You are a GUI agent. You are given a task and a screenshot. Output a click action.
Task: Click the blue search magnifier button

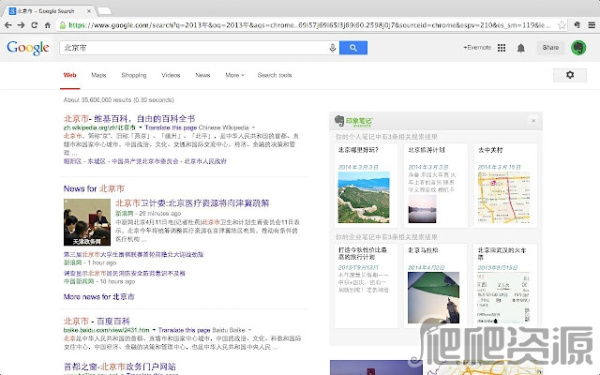coord(353,48)
